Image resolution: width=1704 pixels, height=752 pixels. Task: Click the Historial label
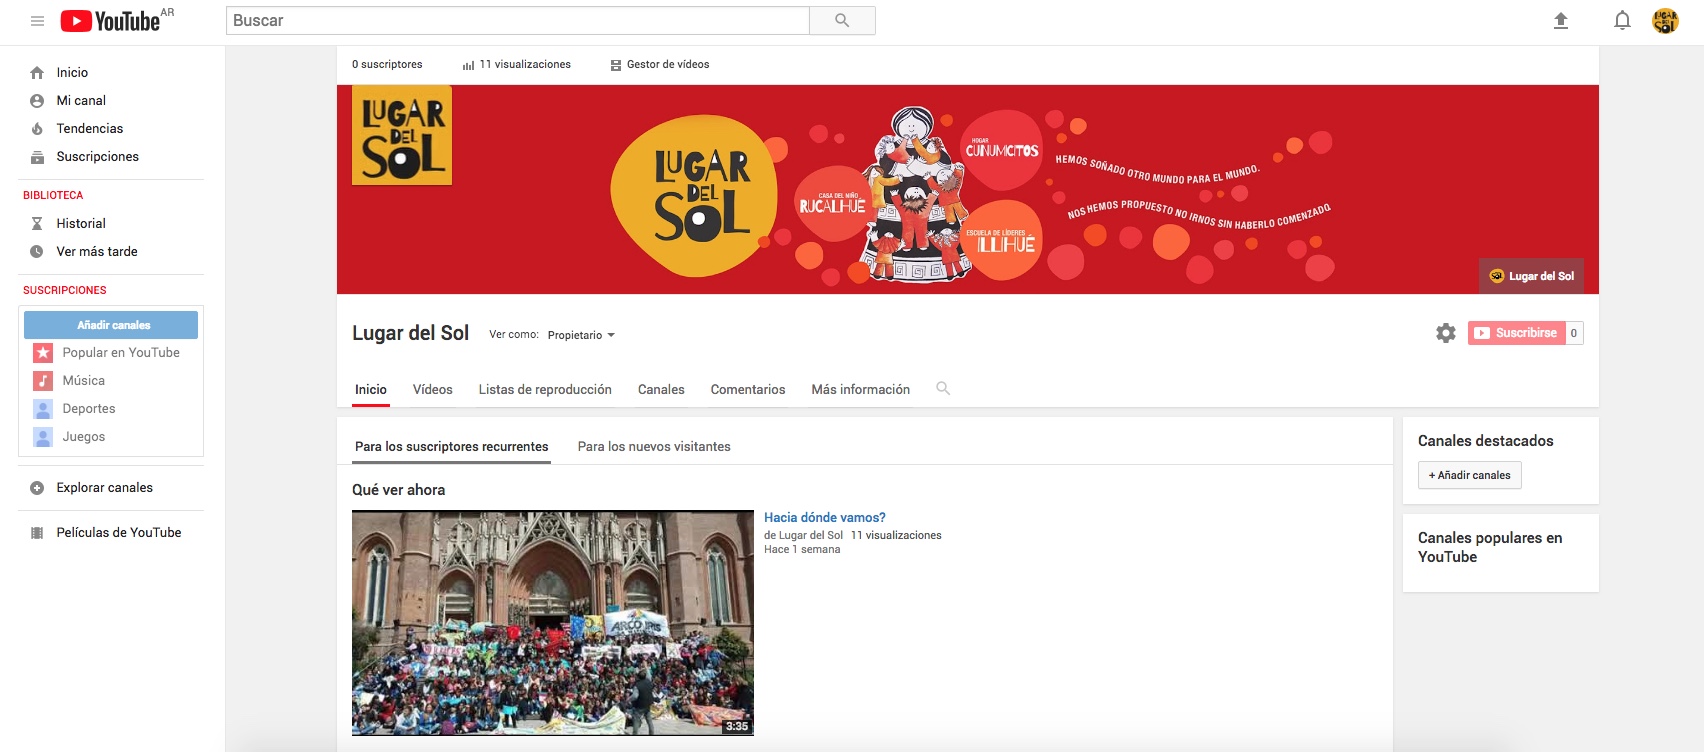click(x=81, y=224)
